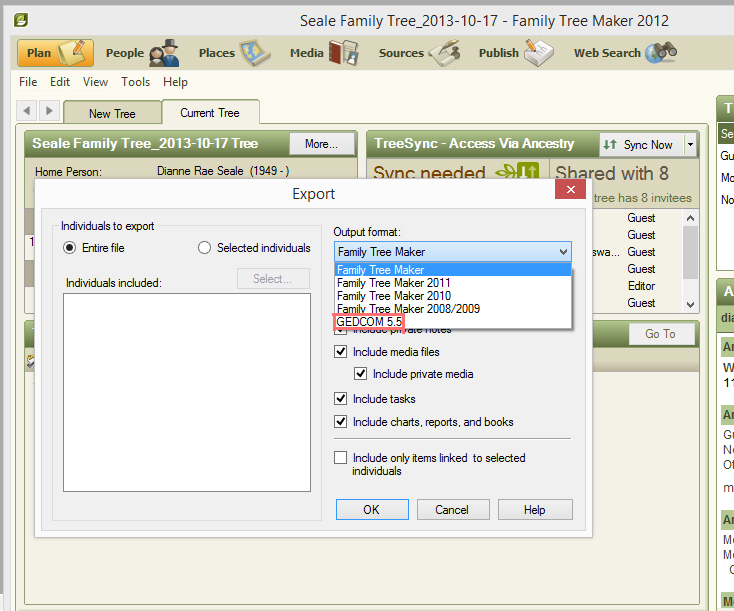Viewport: 734px width, 611px height.
Task: Close the Export dialog
Action: pyautogui.click(x=570, y=189)
